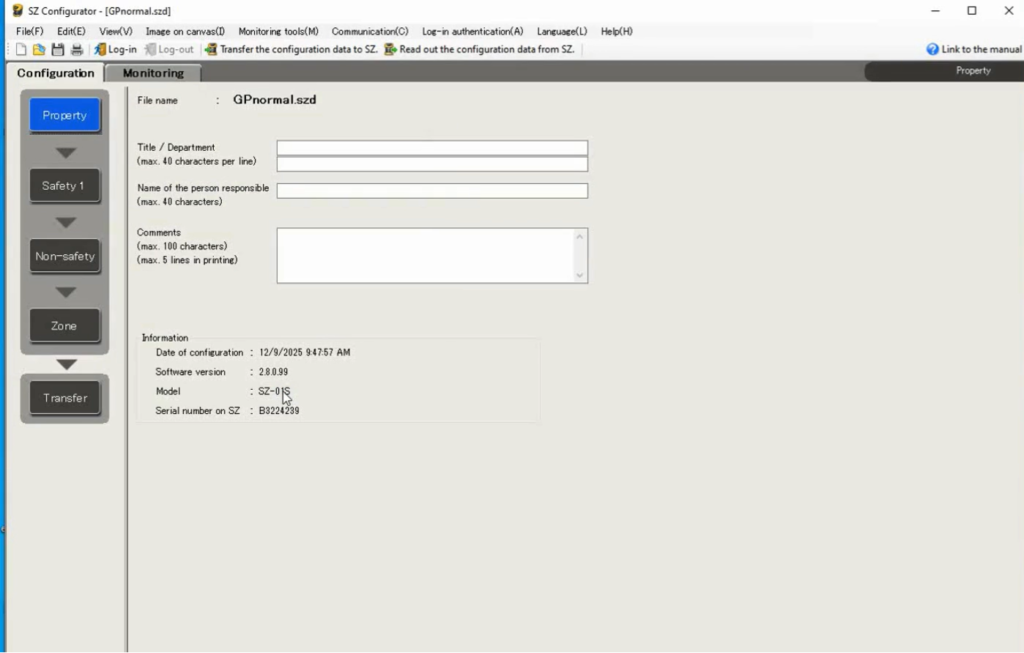Focus the Name of the person responsible field

click(432, 191)
